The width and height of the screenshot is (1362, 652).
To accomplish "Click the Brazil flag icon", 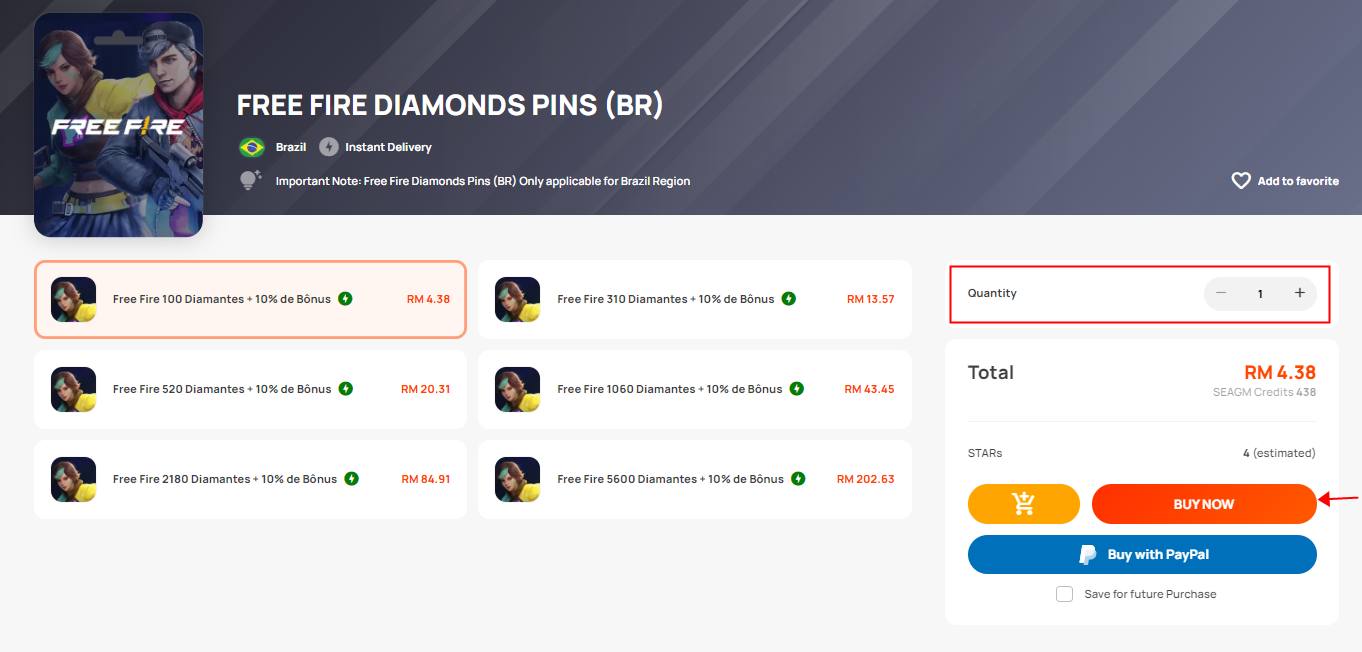I will pyautogui.click(x=251, y=147).
